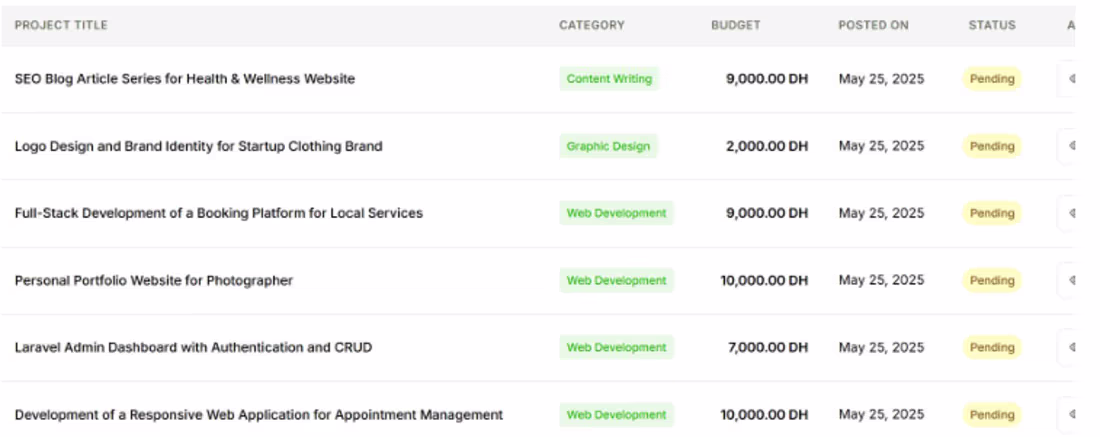The width and height of the screenshot is (1100, 437).
Task: Open Laravel Admin Dashboard with Authentication title
Action: click(194, 347)
